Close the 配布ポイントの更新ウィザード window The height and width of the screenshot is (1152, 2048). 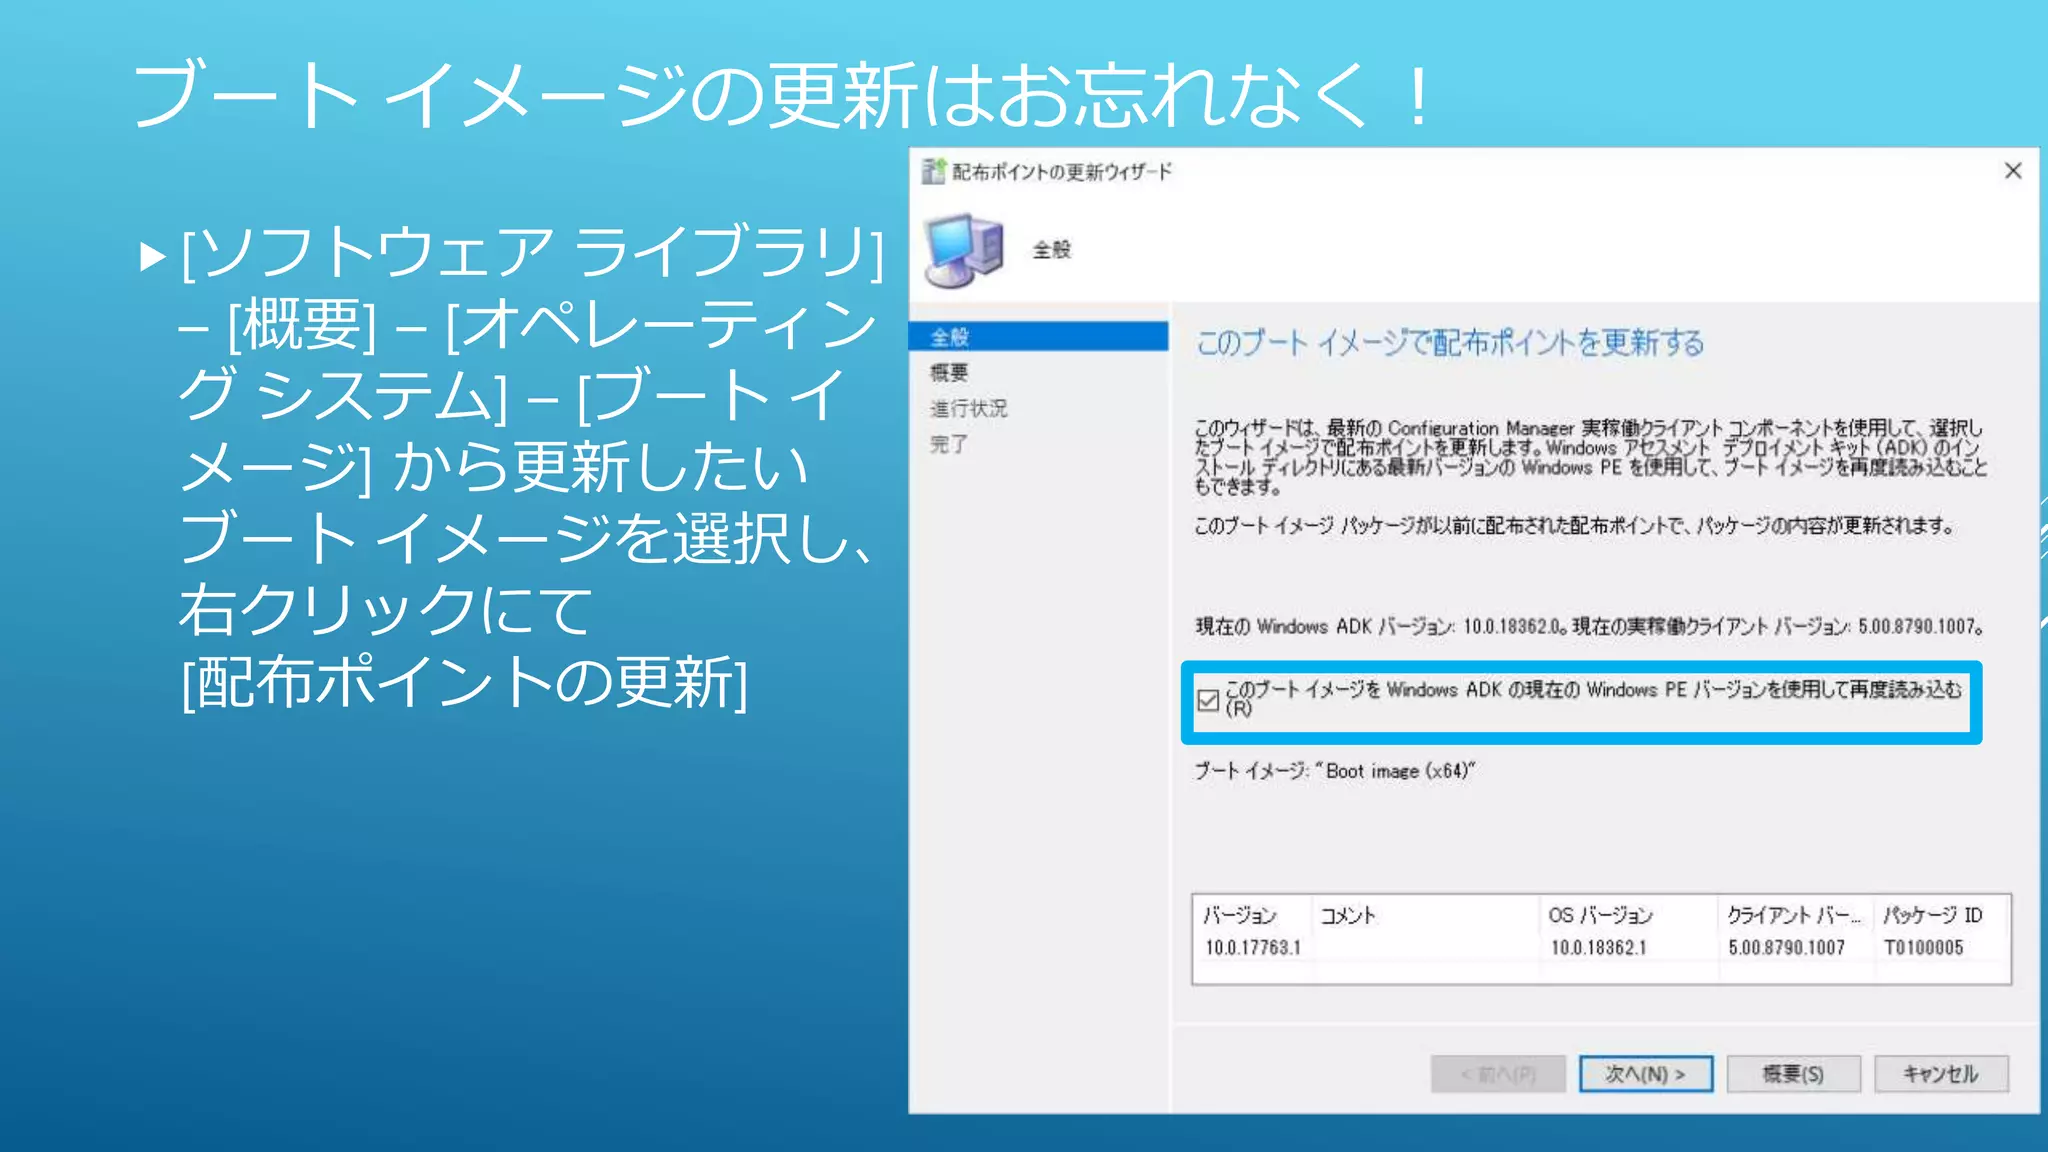(x=2013, y=171)
